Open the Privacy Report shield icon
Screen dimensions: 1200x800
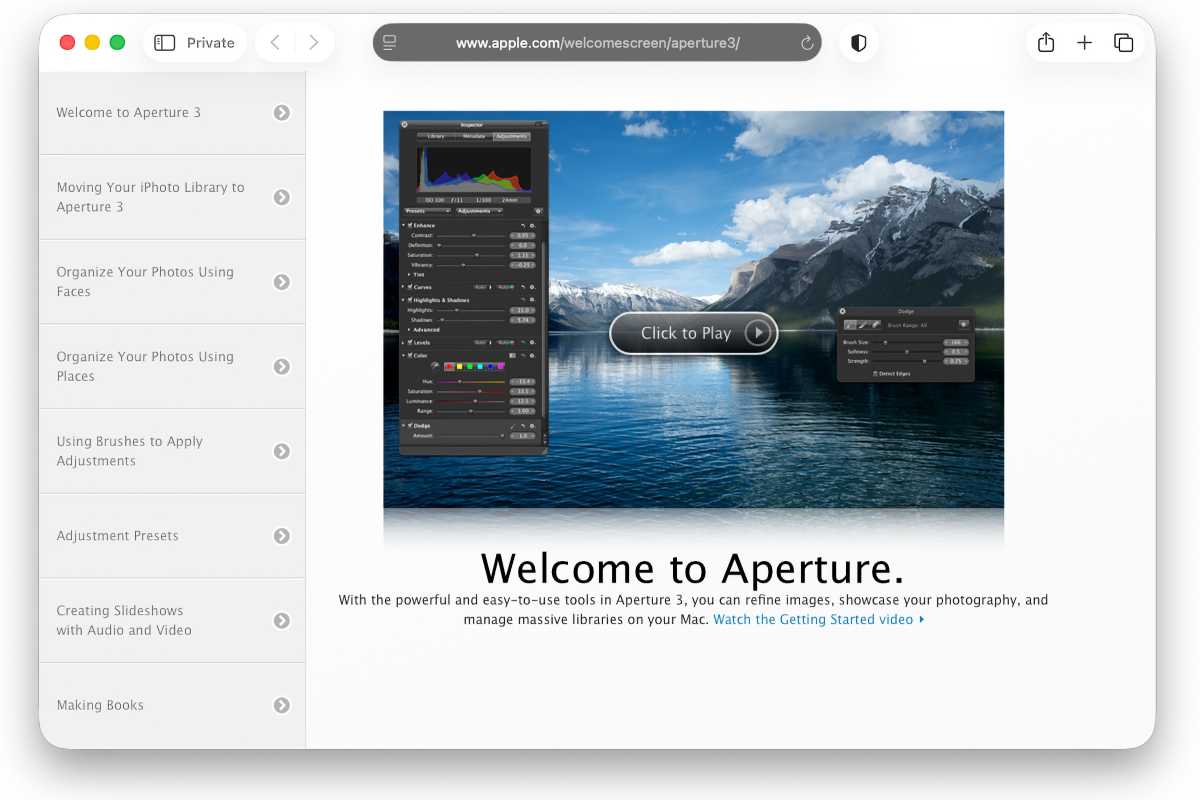click(858, 42)
